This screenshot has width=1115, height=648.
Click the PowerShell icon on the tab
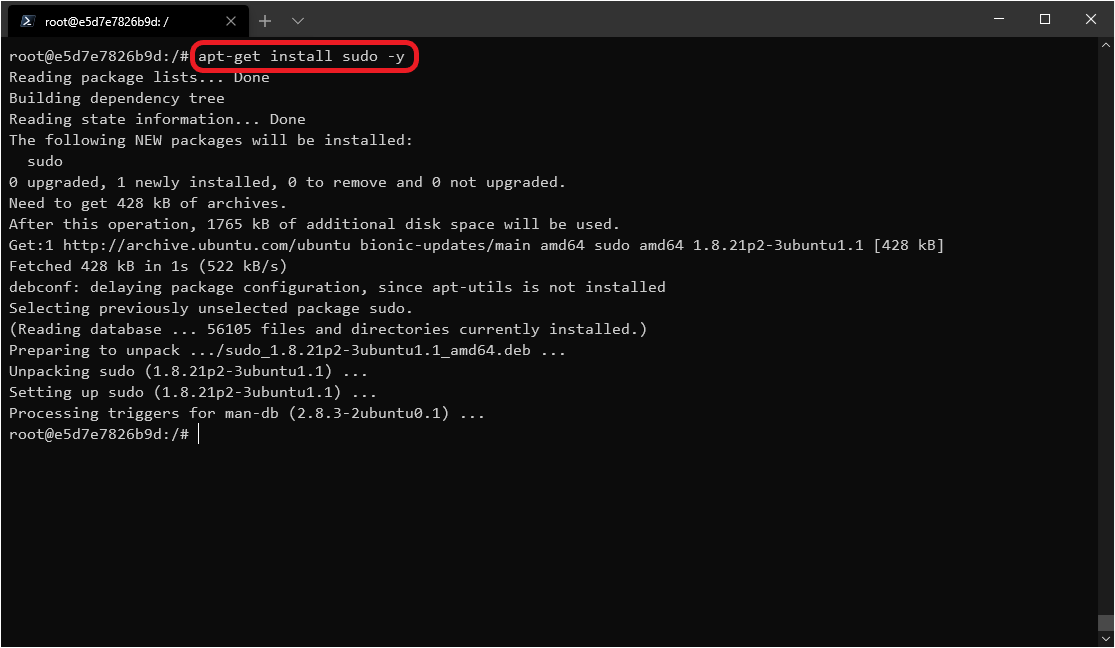tap(28, 21)
